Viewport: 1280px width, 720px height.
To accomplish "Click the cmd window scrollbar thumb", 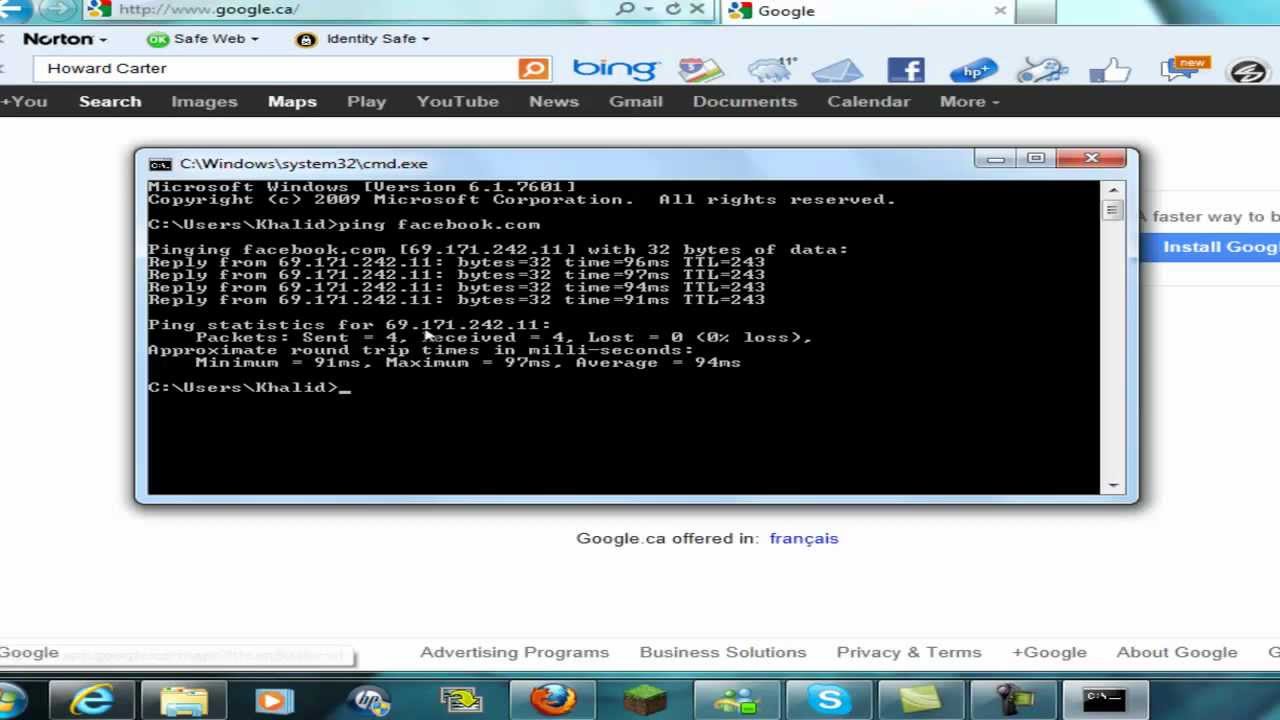I will pyautogui.click(x=1113, y=210).
